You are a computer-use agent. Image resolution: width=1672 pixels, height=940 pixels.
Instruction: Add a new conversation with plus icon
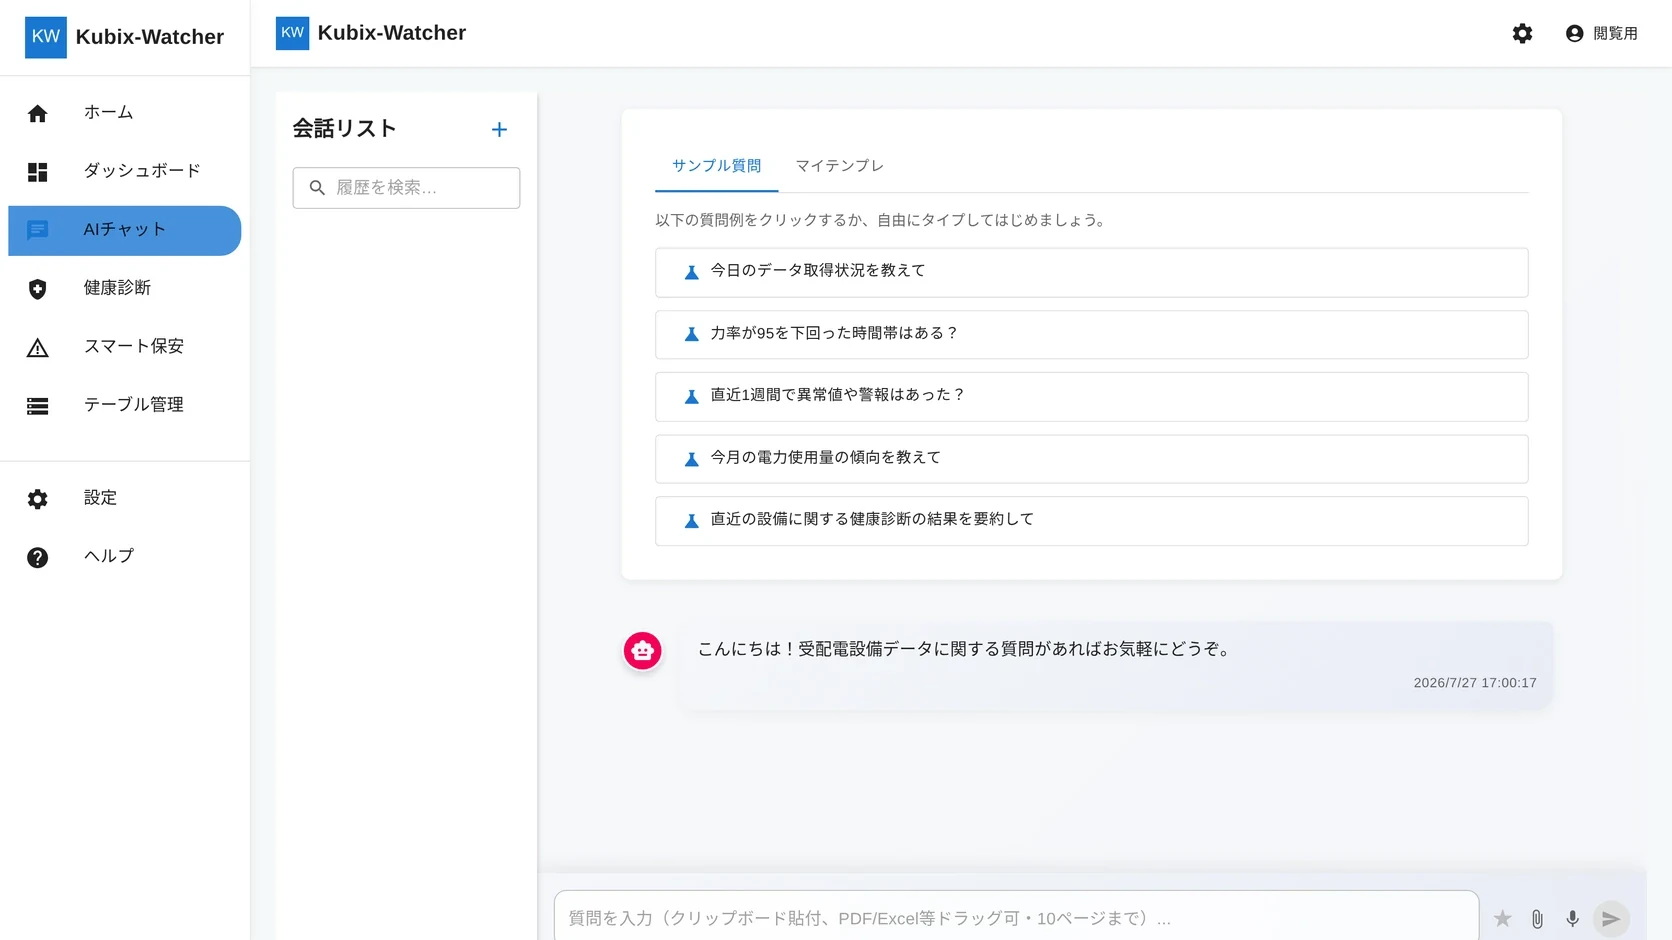coord(499,129)
